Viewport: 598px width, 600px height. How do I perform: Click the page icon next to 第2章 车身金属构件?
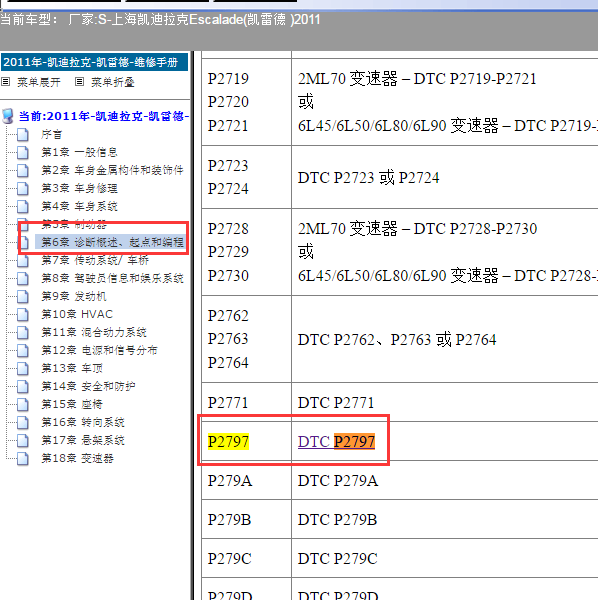23,170
